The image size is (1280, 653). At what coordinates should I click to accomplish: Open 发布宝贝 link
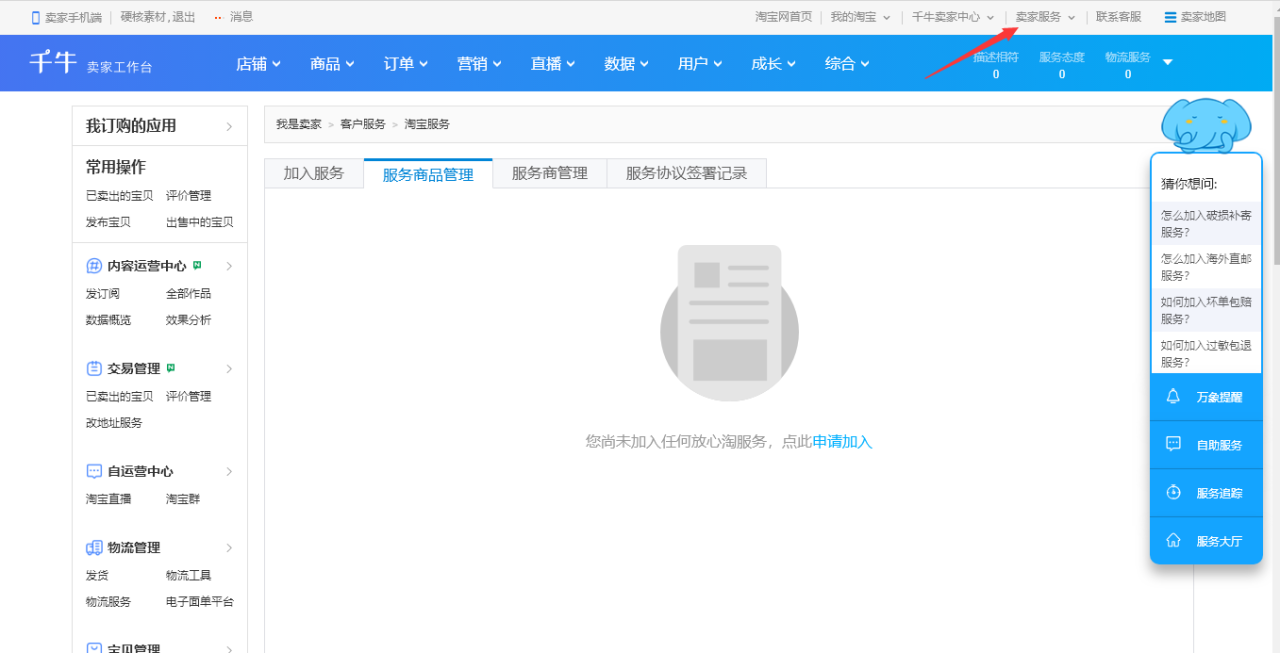(108, 222)
